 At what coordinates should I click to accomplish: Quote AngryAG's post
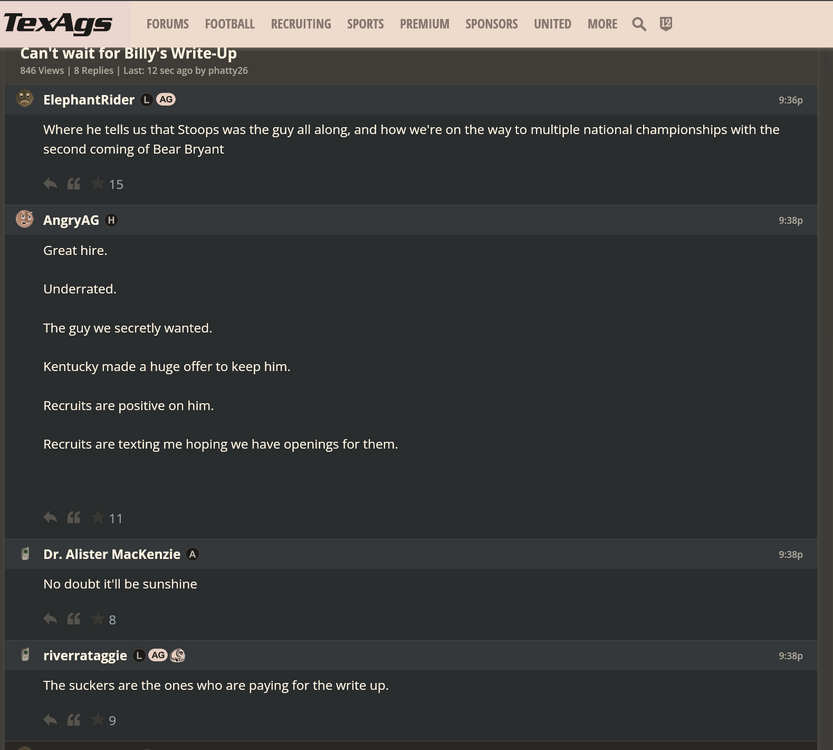point(74,518)
